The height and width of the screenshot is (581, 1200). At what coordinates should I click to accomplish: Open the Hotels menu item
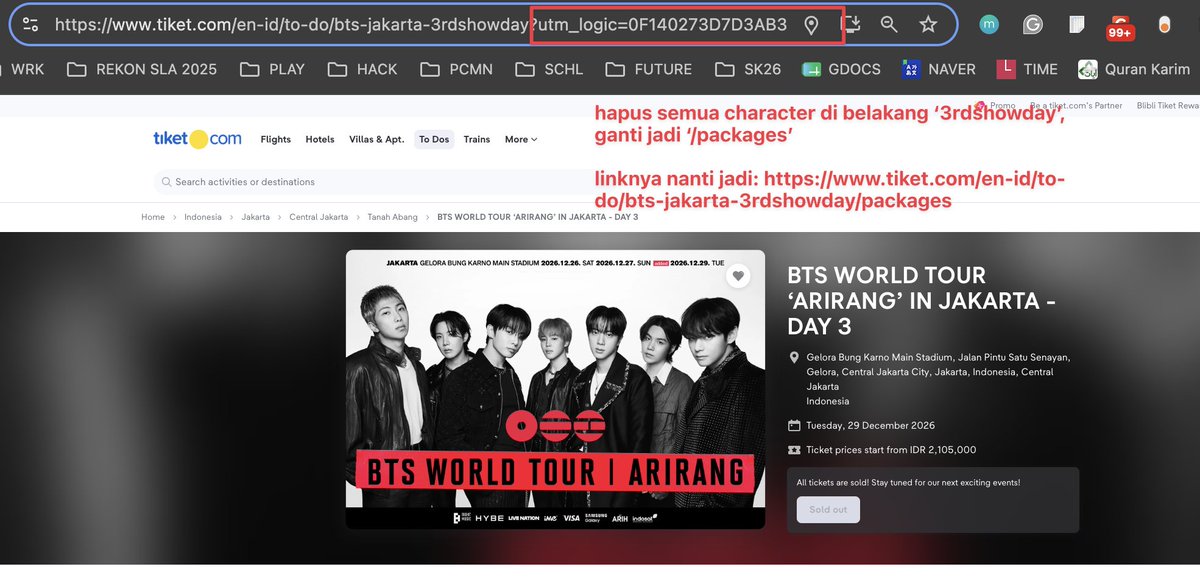[x=320, y=139]
